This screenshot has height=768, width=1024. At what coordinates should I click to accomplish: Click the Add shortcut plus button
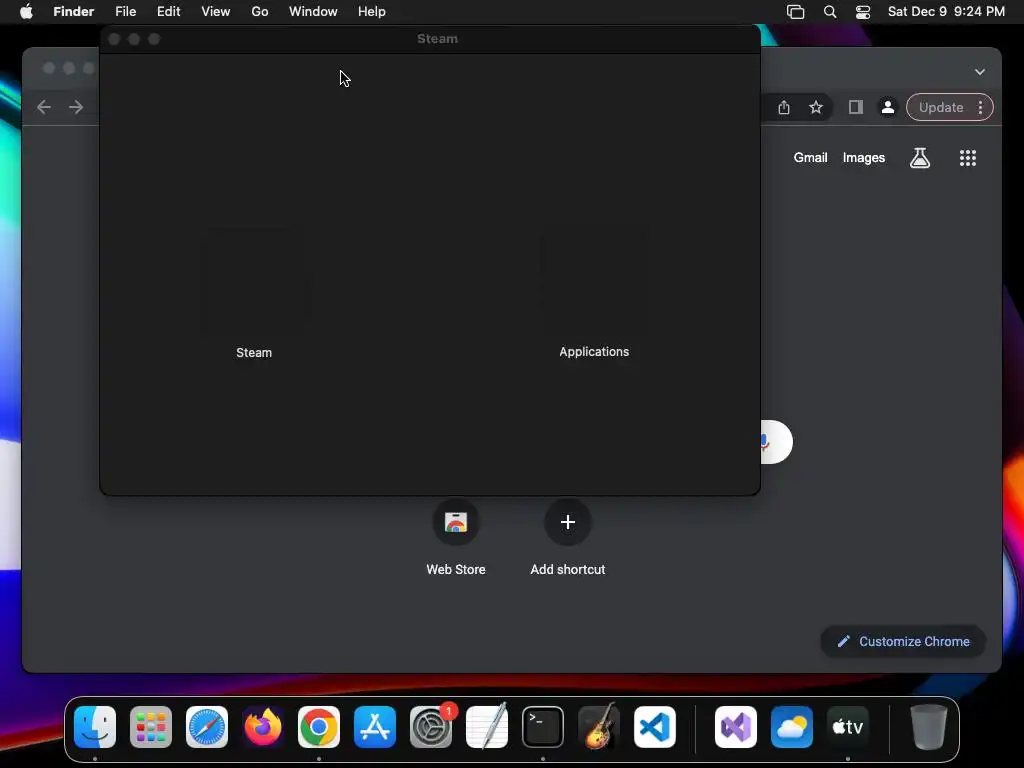(x=568, y=522)
